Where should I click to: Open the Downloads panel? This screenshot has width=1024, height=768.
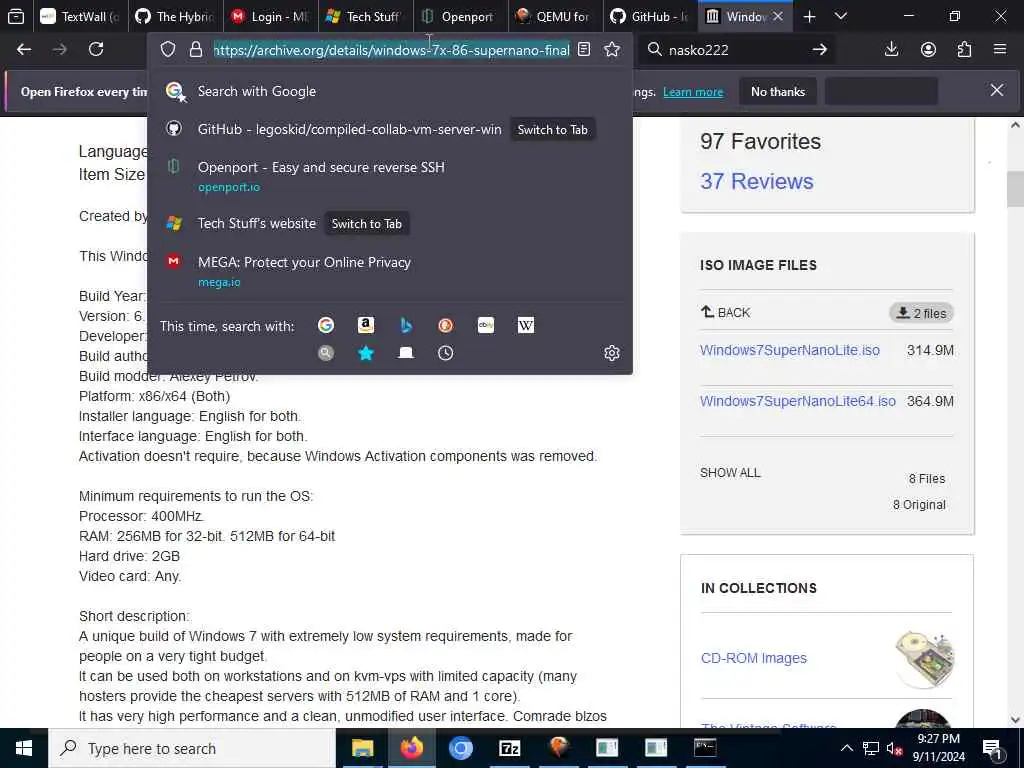891,50
